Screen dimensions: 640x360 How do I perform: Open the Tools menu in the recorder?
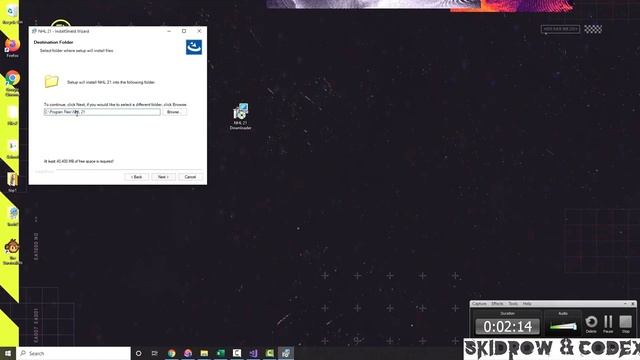tap(513, 304)
